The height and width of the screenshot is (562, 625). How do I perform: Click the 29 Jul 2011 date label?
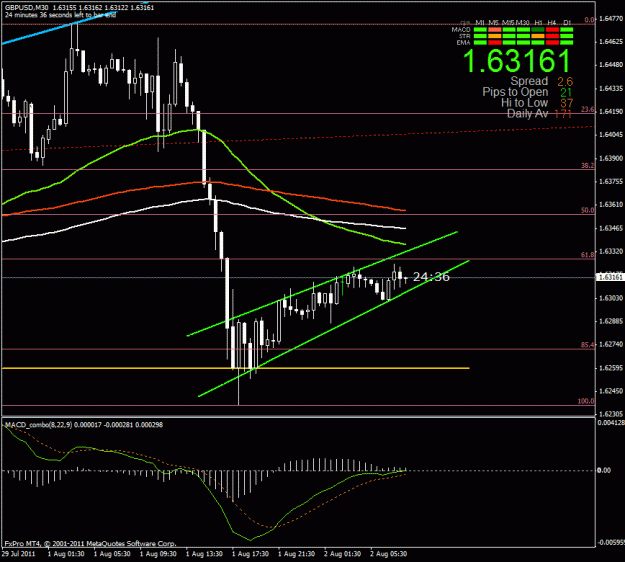pyautogui.click(x=18, y=554)
